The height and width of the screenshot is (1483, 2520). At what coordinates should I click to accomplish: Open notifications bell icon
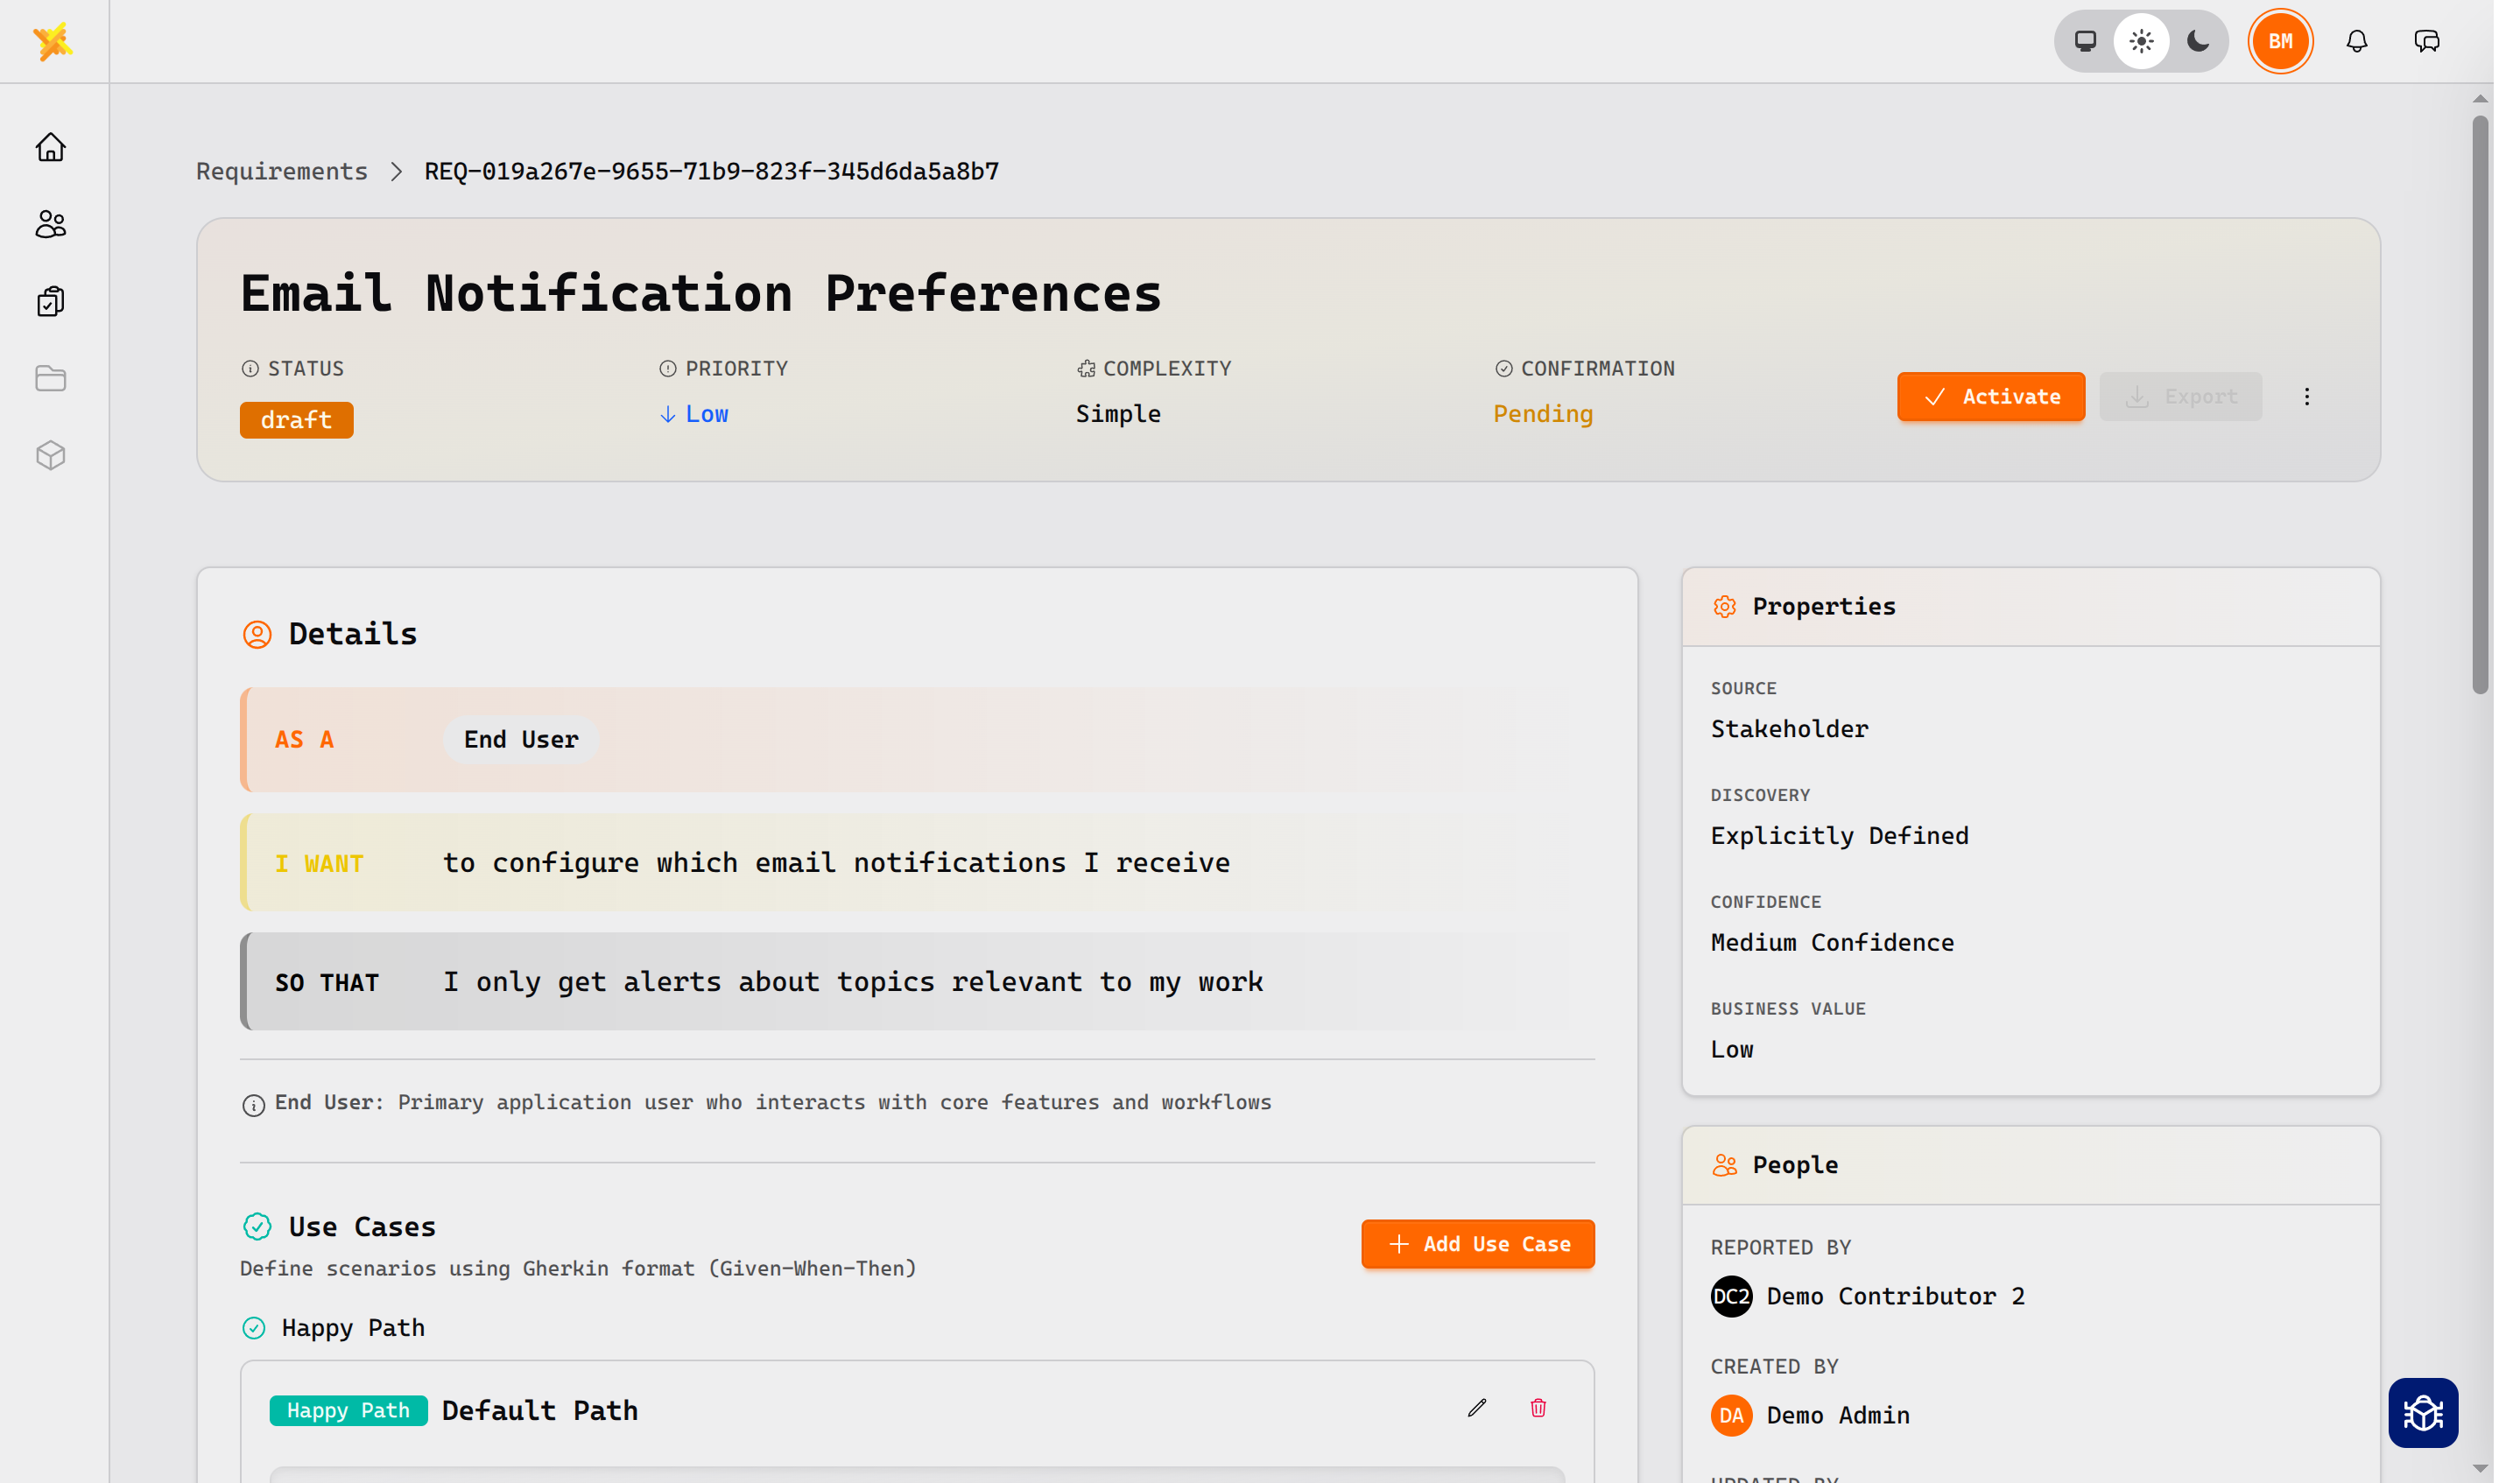(2356, 41)
